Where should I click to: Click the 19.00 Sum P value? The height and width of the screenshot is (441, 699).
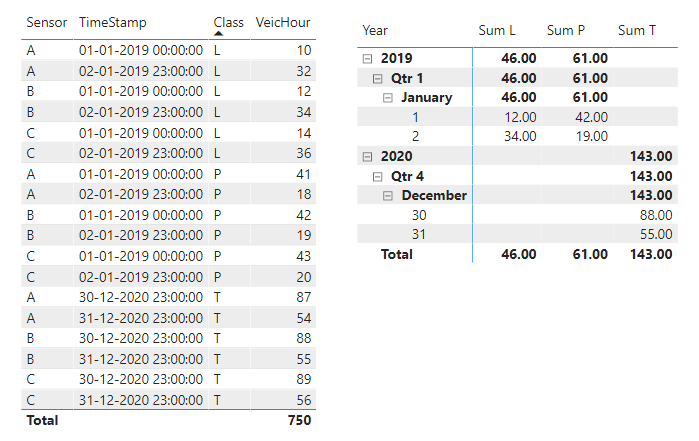point(592,136)
